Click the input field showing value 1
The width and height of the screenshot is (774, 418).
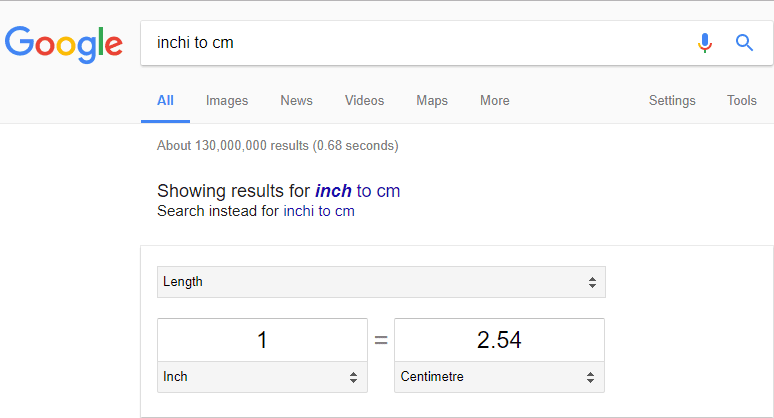[x=262, y=340]
